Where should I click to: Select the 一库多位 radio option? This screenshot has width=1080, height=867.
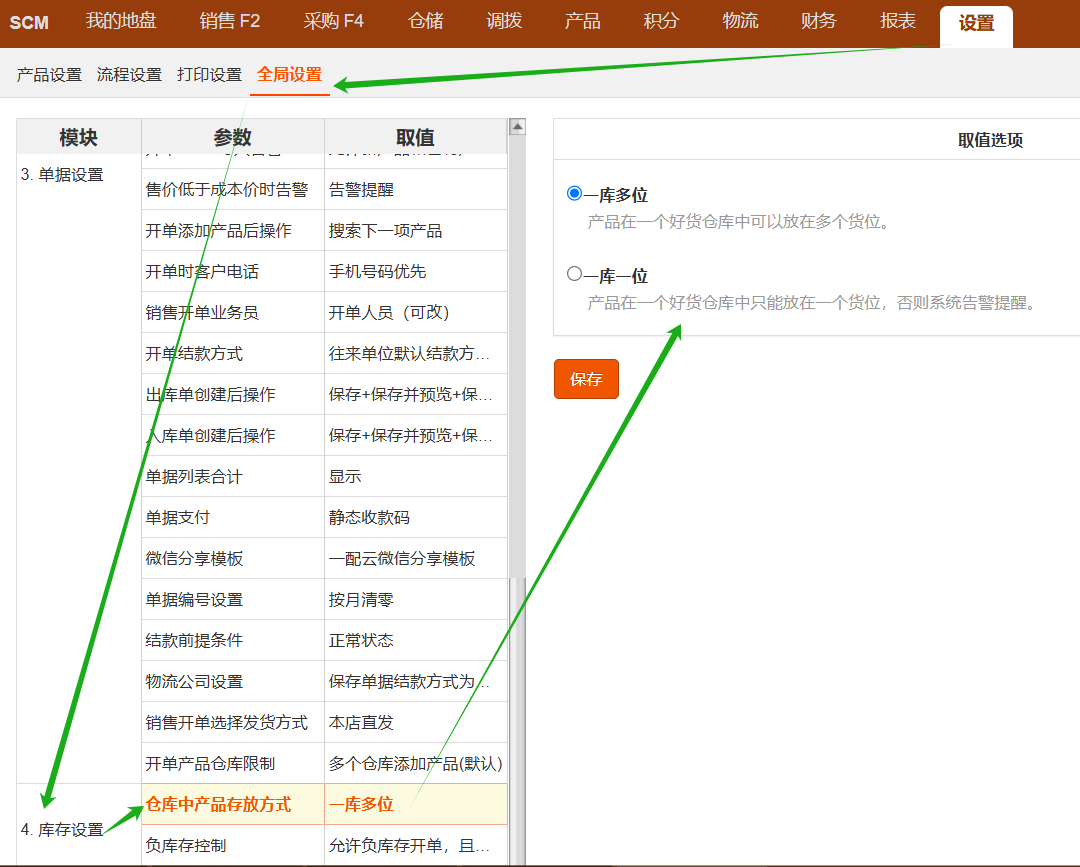[574, 194]
